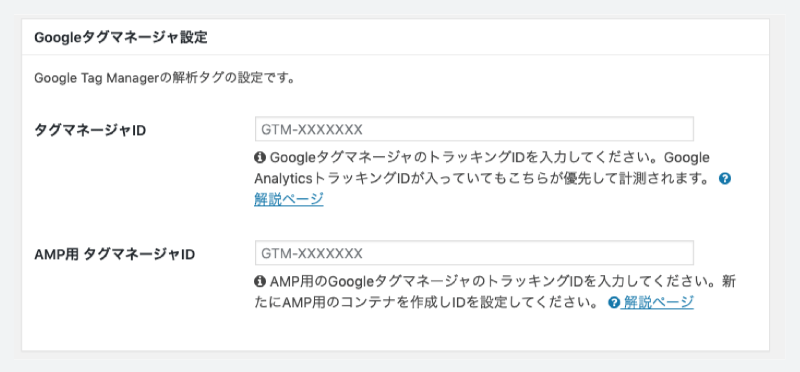Click the blue help icon beside AMP 解説ページ
Screen dimensions: 800x372
pyautogui.click(x=614, y=303)
